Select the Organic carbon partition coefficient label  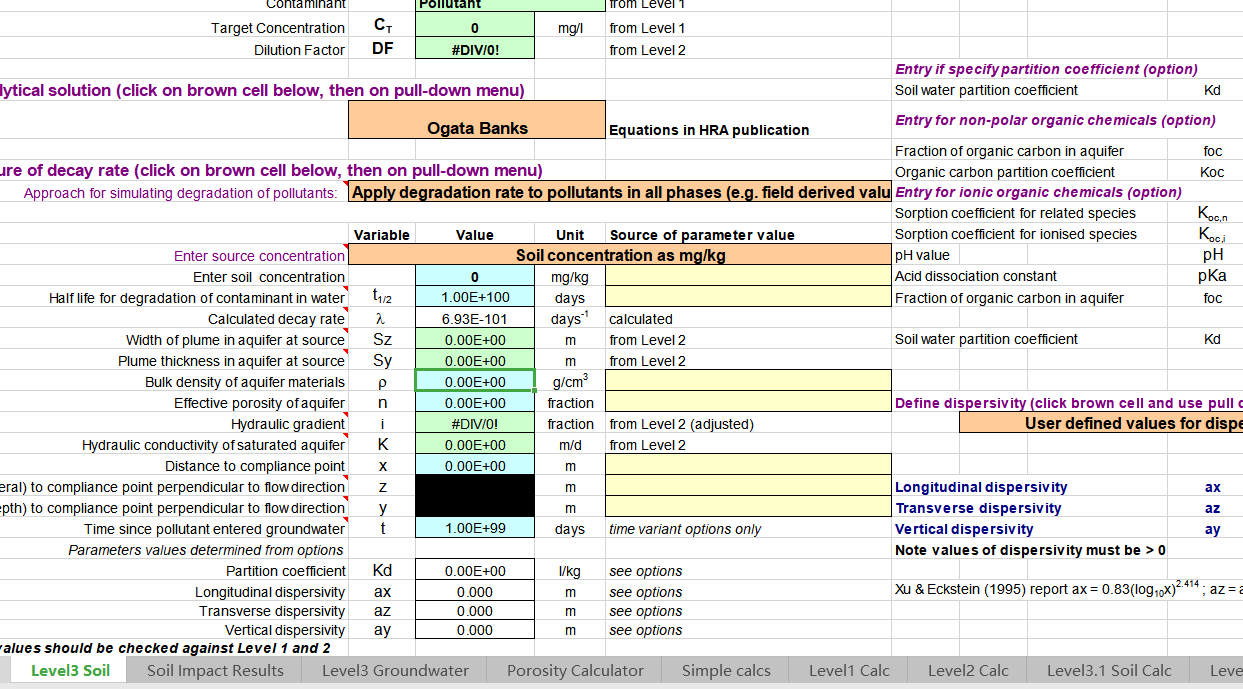pos(1005,172)
